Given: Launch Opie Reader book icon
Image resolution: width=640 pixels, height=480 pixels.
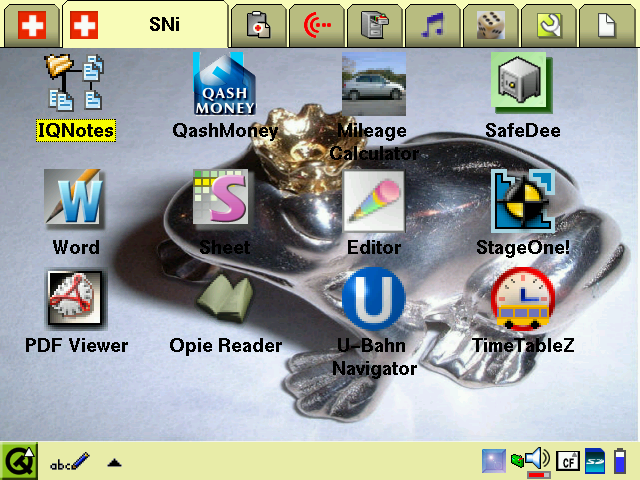Looking at the screenshot, I should tap(224, 298).
